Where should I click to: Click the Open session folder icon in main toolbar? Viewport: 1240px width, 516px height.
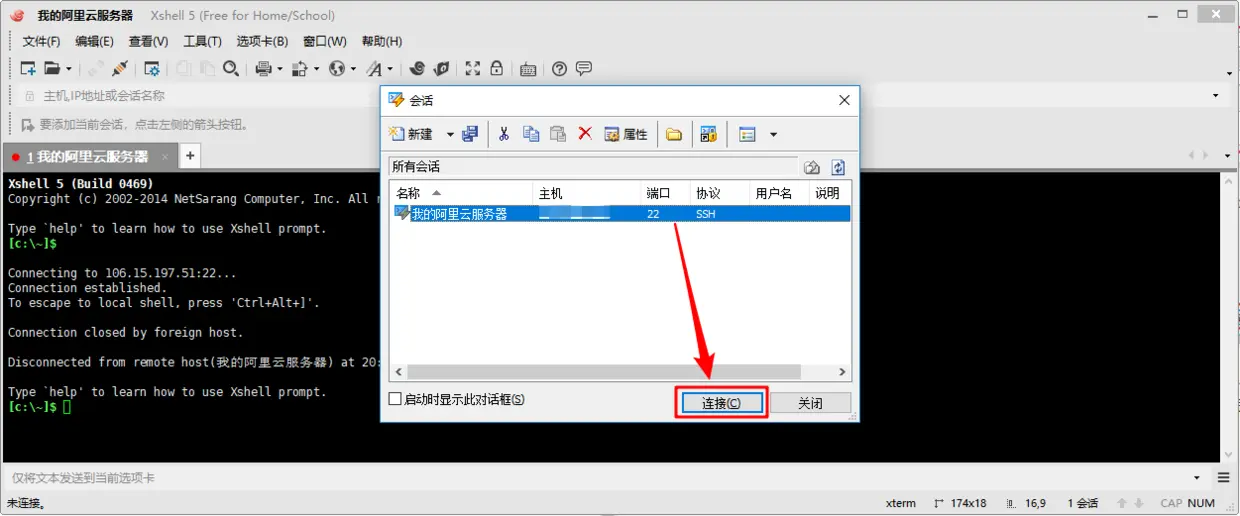tap(52, 69)
